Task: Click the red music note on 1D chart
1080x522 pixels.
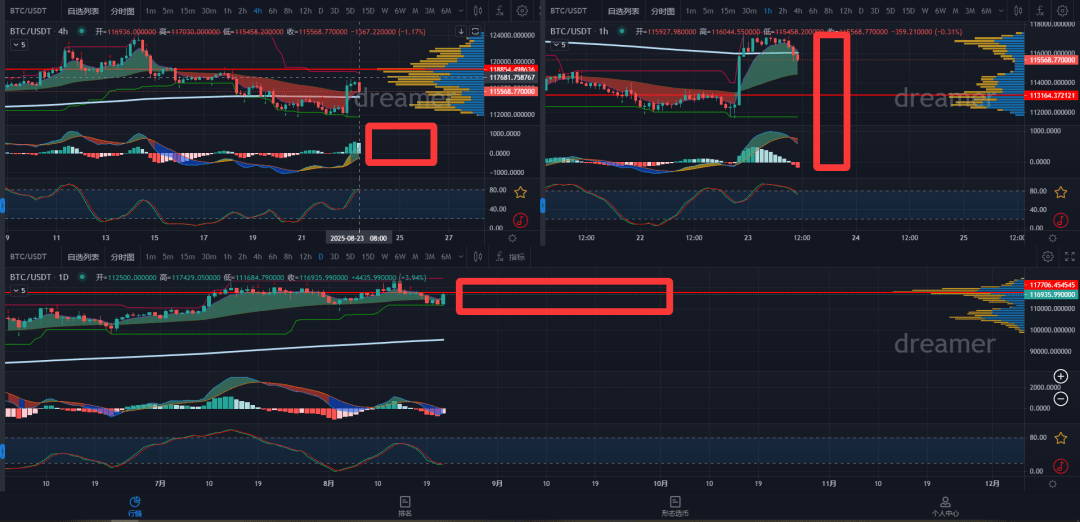Action: 1061,466
